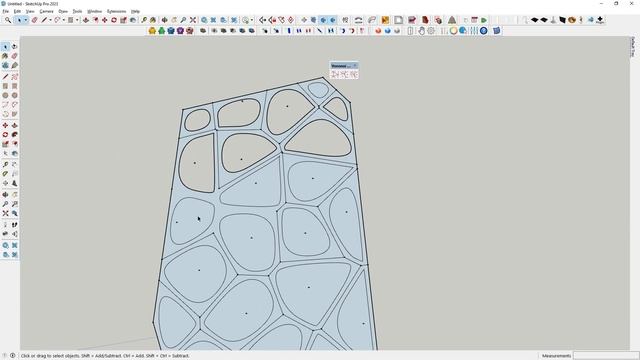Viewport: 640px width, 360px height.
Task: Select the Paint Bucket in left toolbar
Action: coord(5,56)
